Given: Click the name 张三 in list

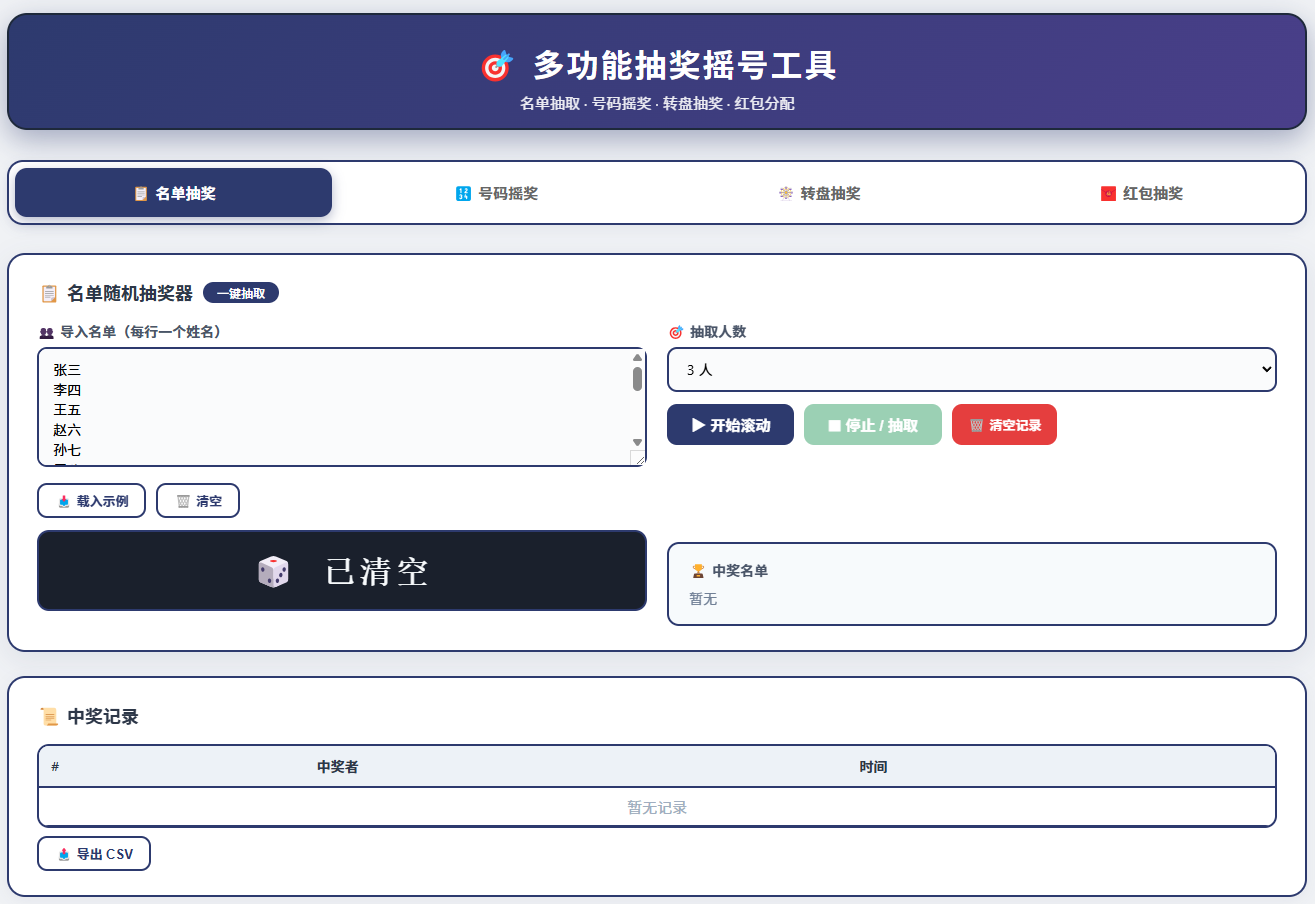Looking at the screenshot, I should 67,370.
